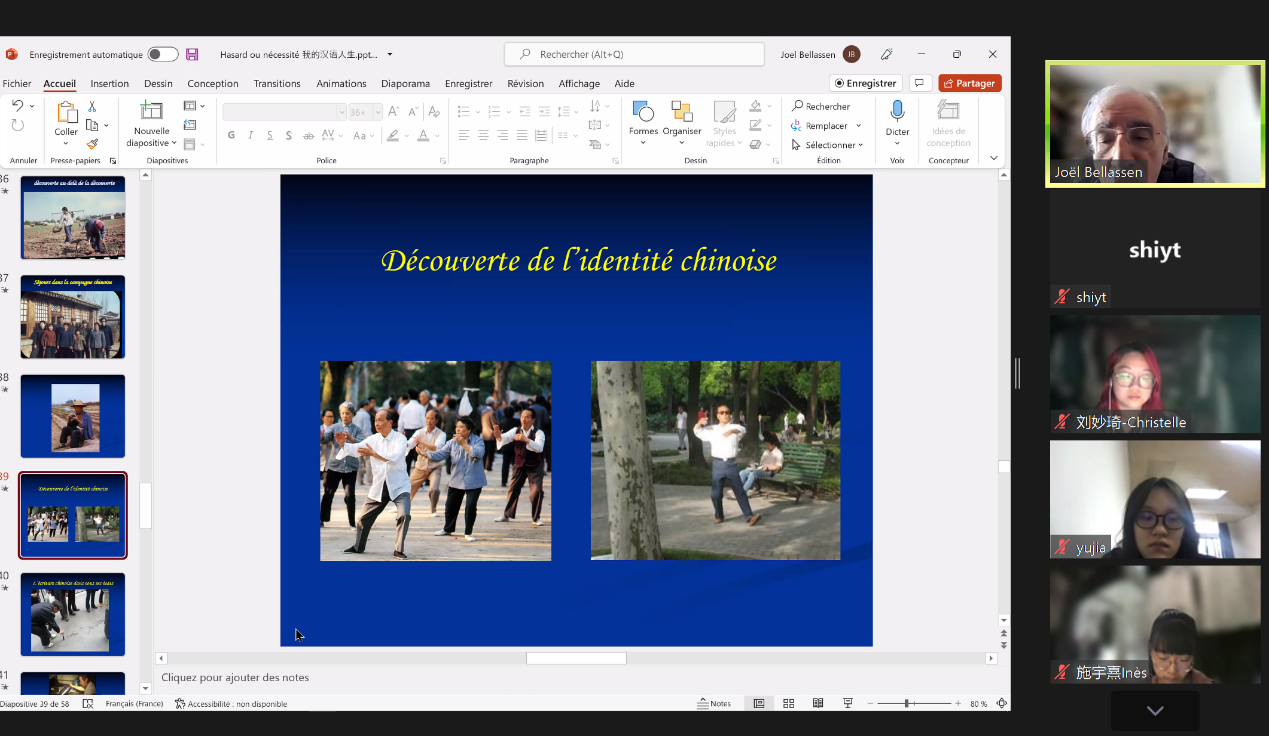
Task: Open reading view from status bar
Action: [x=818, y=704]
